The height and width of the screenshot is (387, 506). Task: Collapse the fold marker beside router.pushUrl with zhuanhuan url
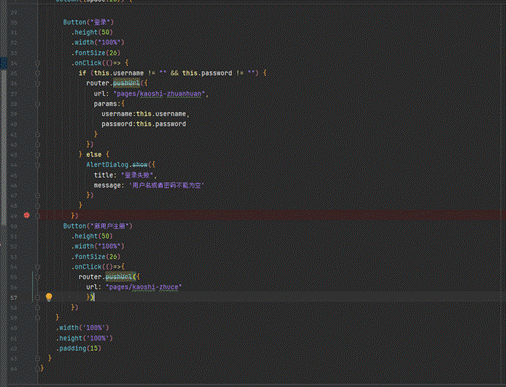pos(37,83)
